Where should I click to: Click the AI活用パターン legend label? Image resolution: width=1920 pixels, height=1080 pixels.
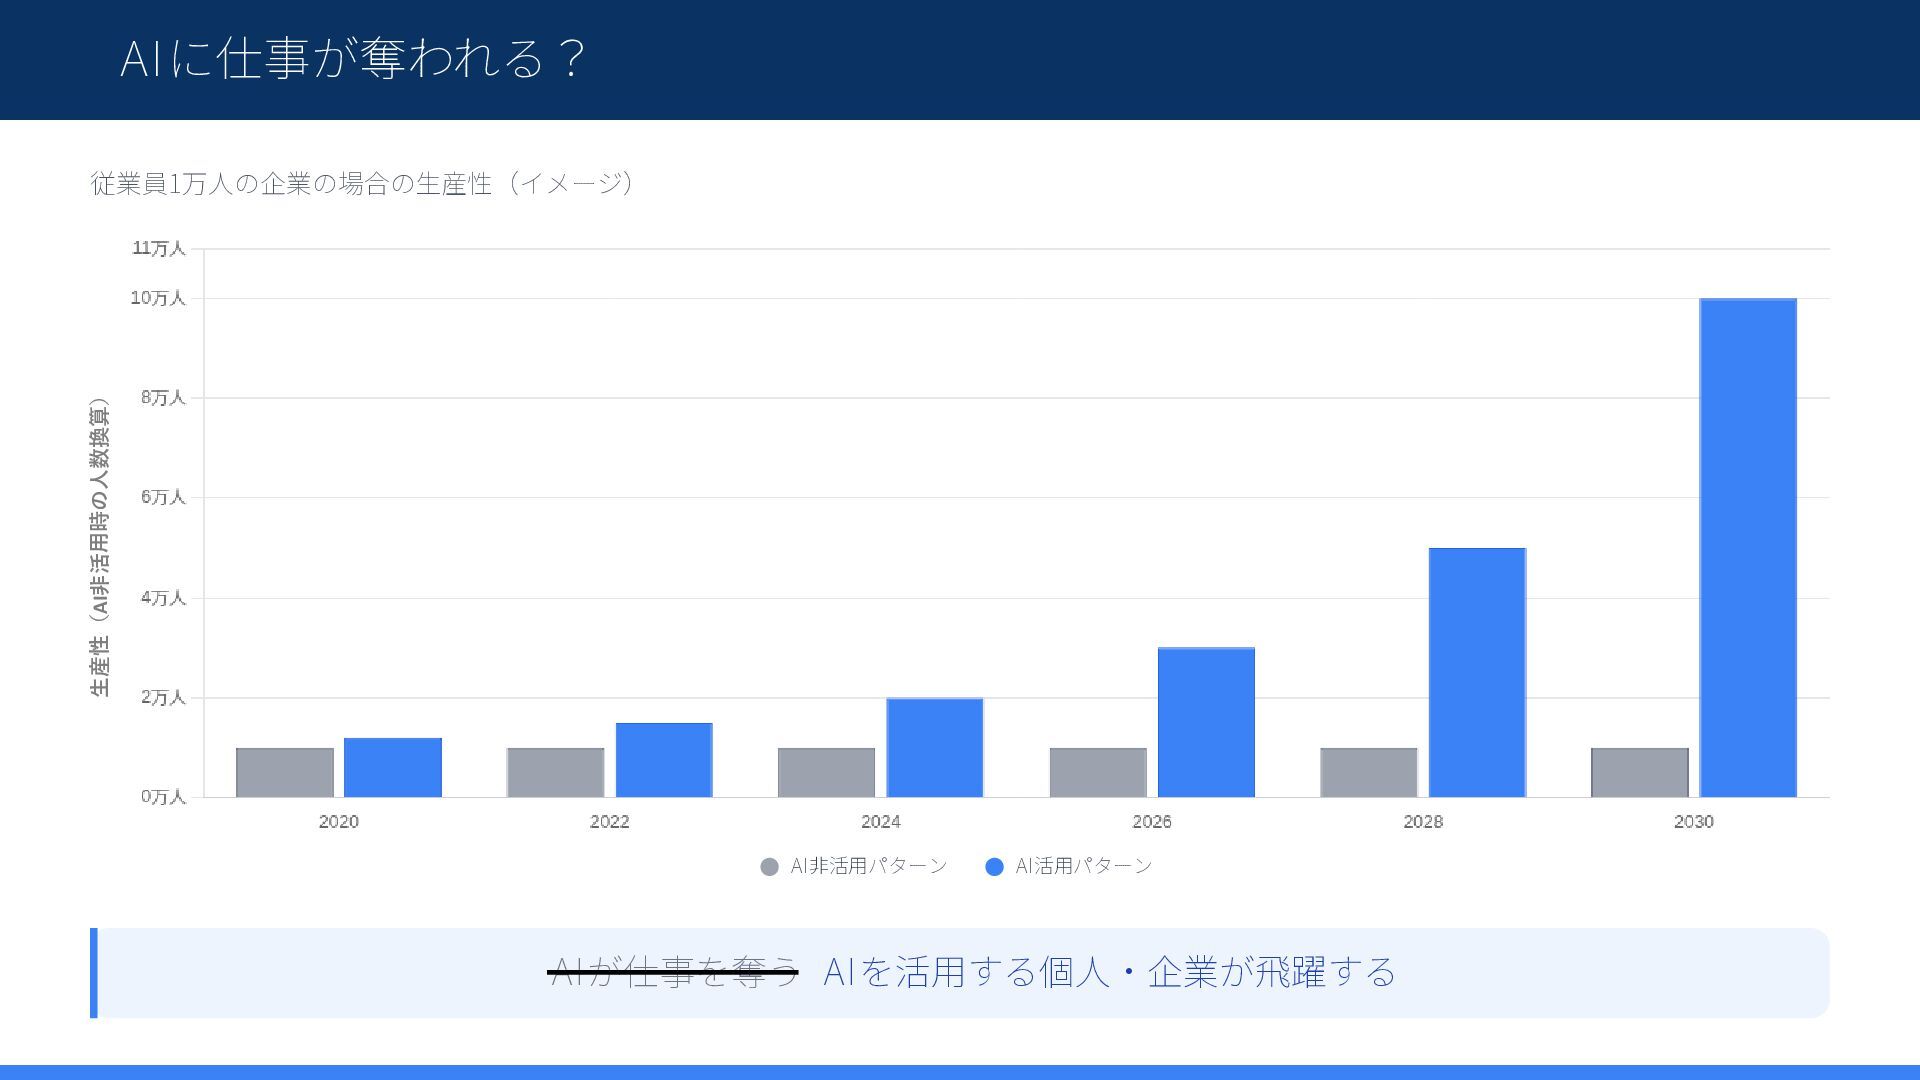click(1083, 866)
